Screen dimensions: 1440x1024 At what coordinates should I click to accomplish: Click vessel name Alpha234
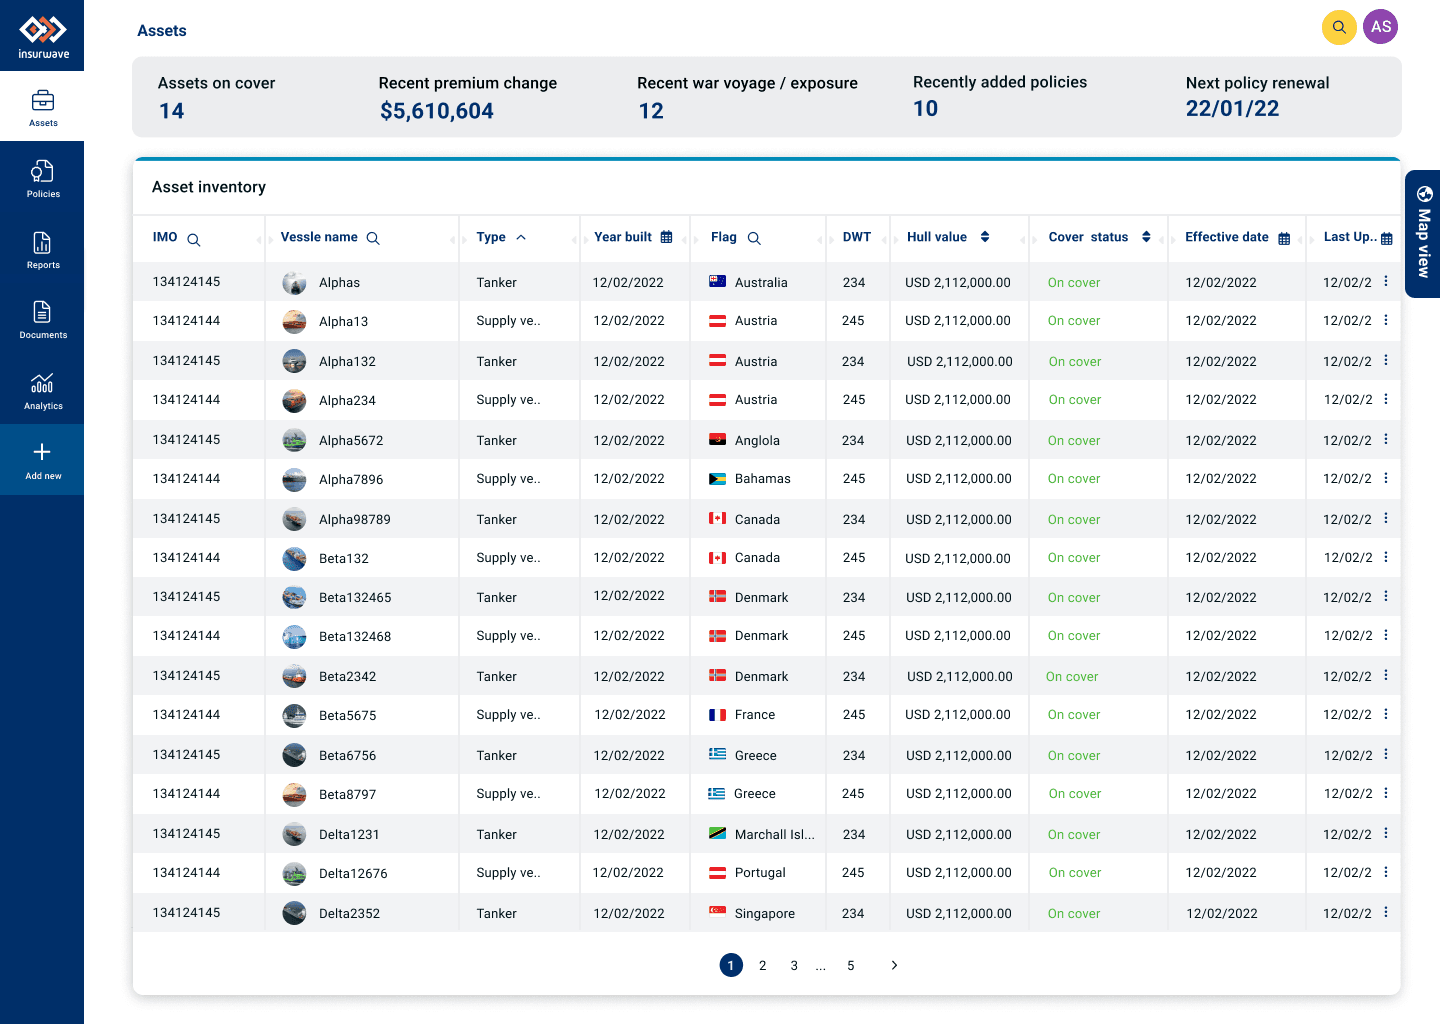(347, 401)
